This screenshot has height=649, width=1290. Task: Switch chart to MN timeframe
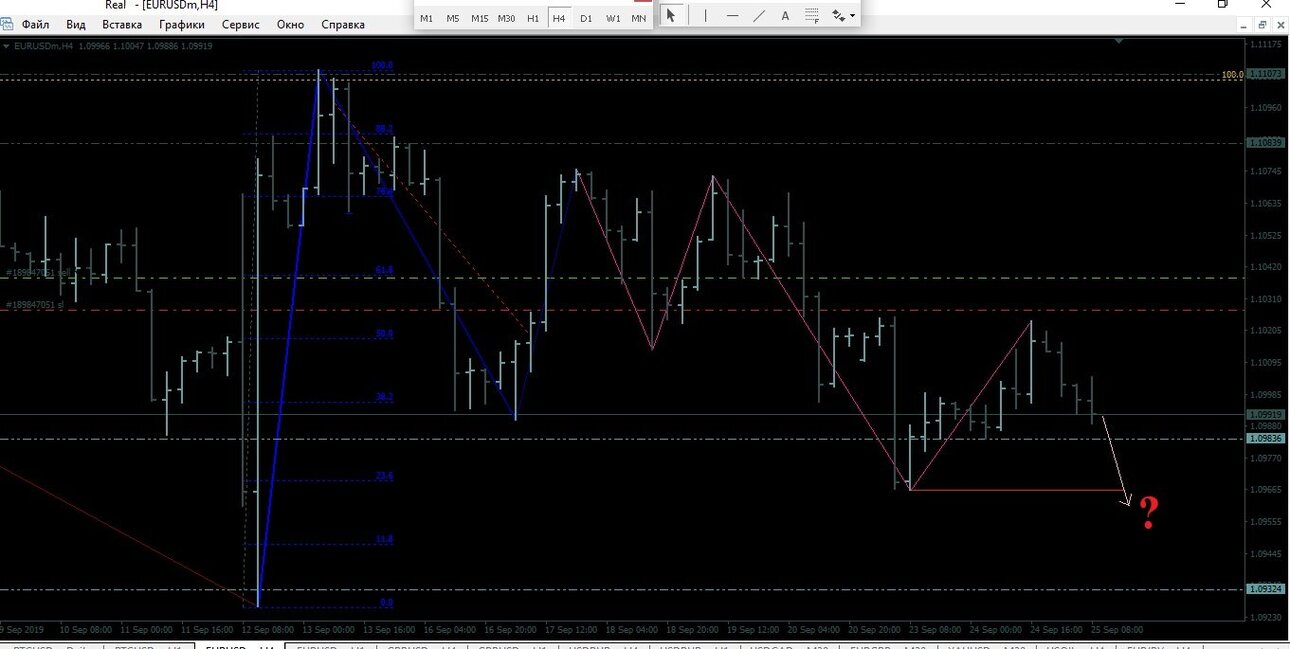pos(639,18)
